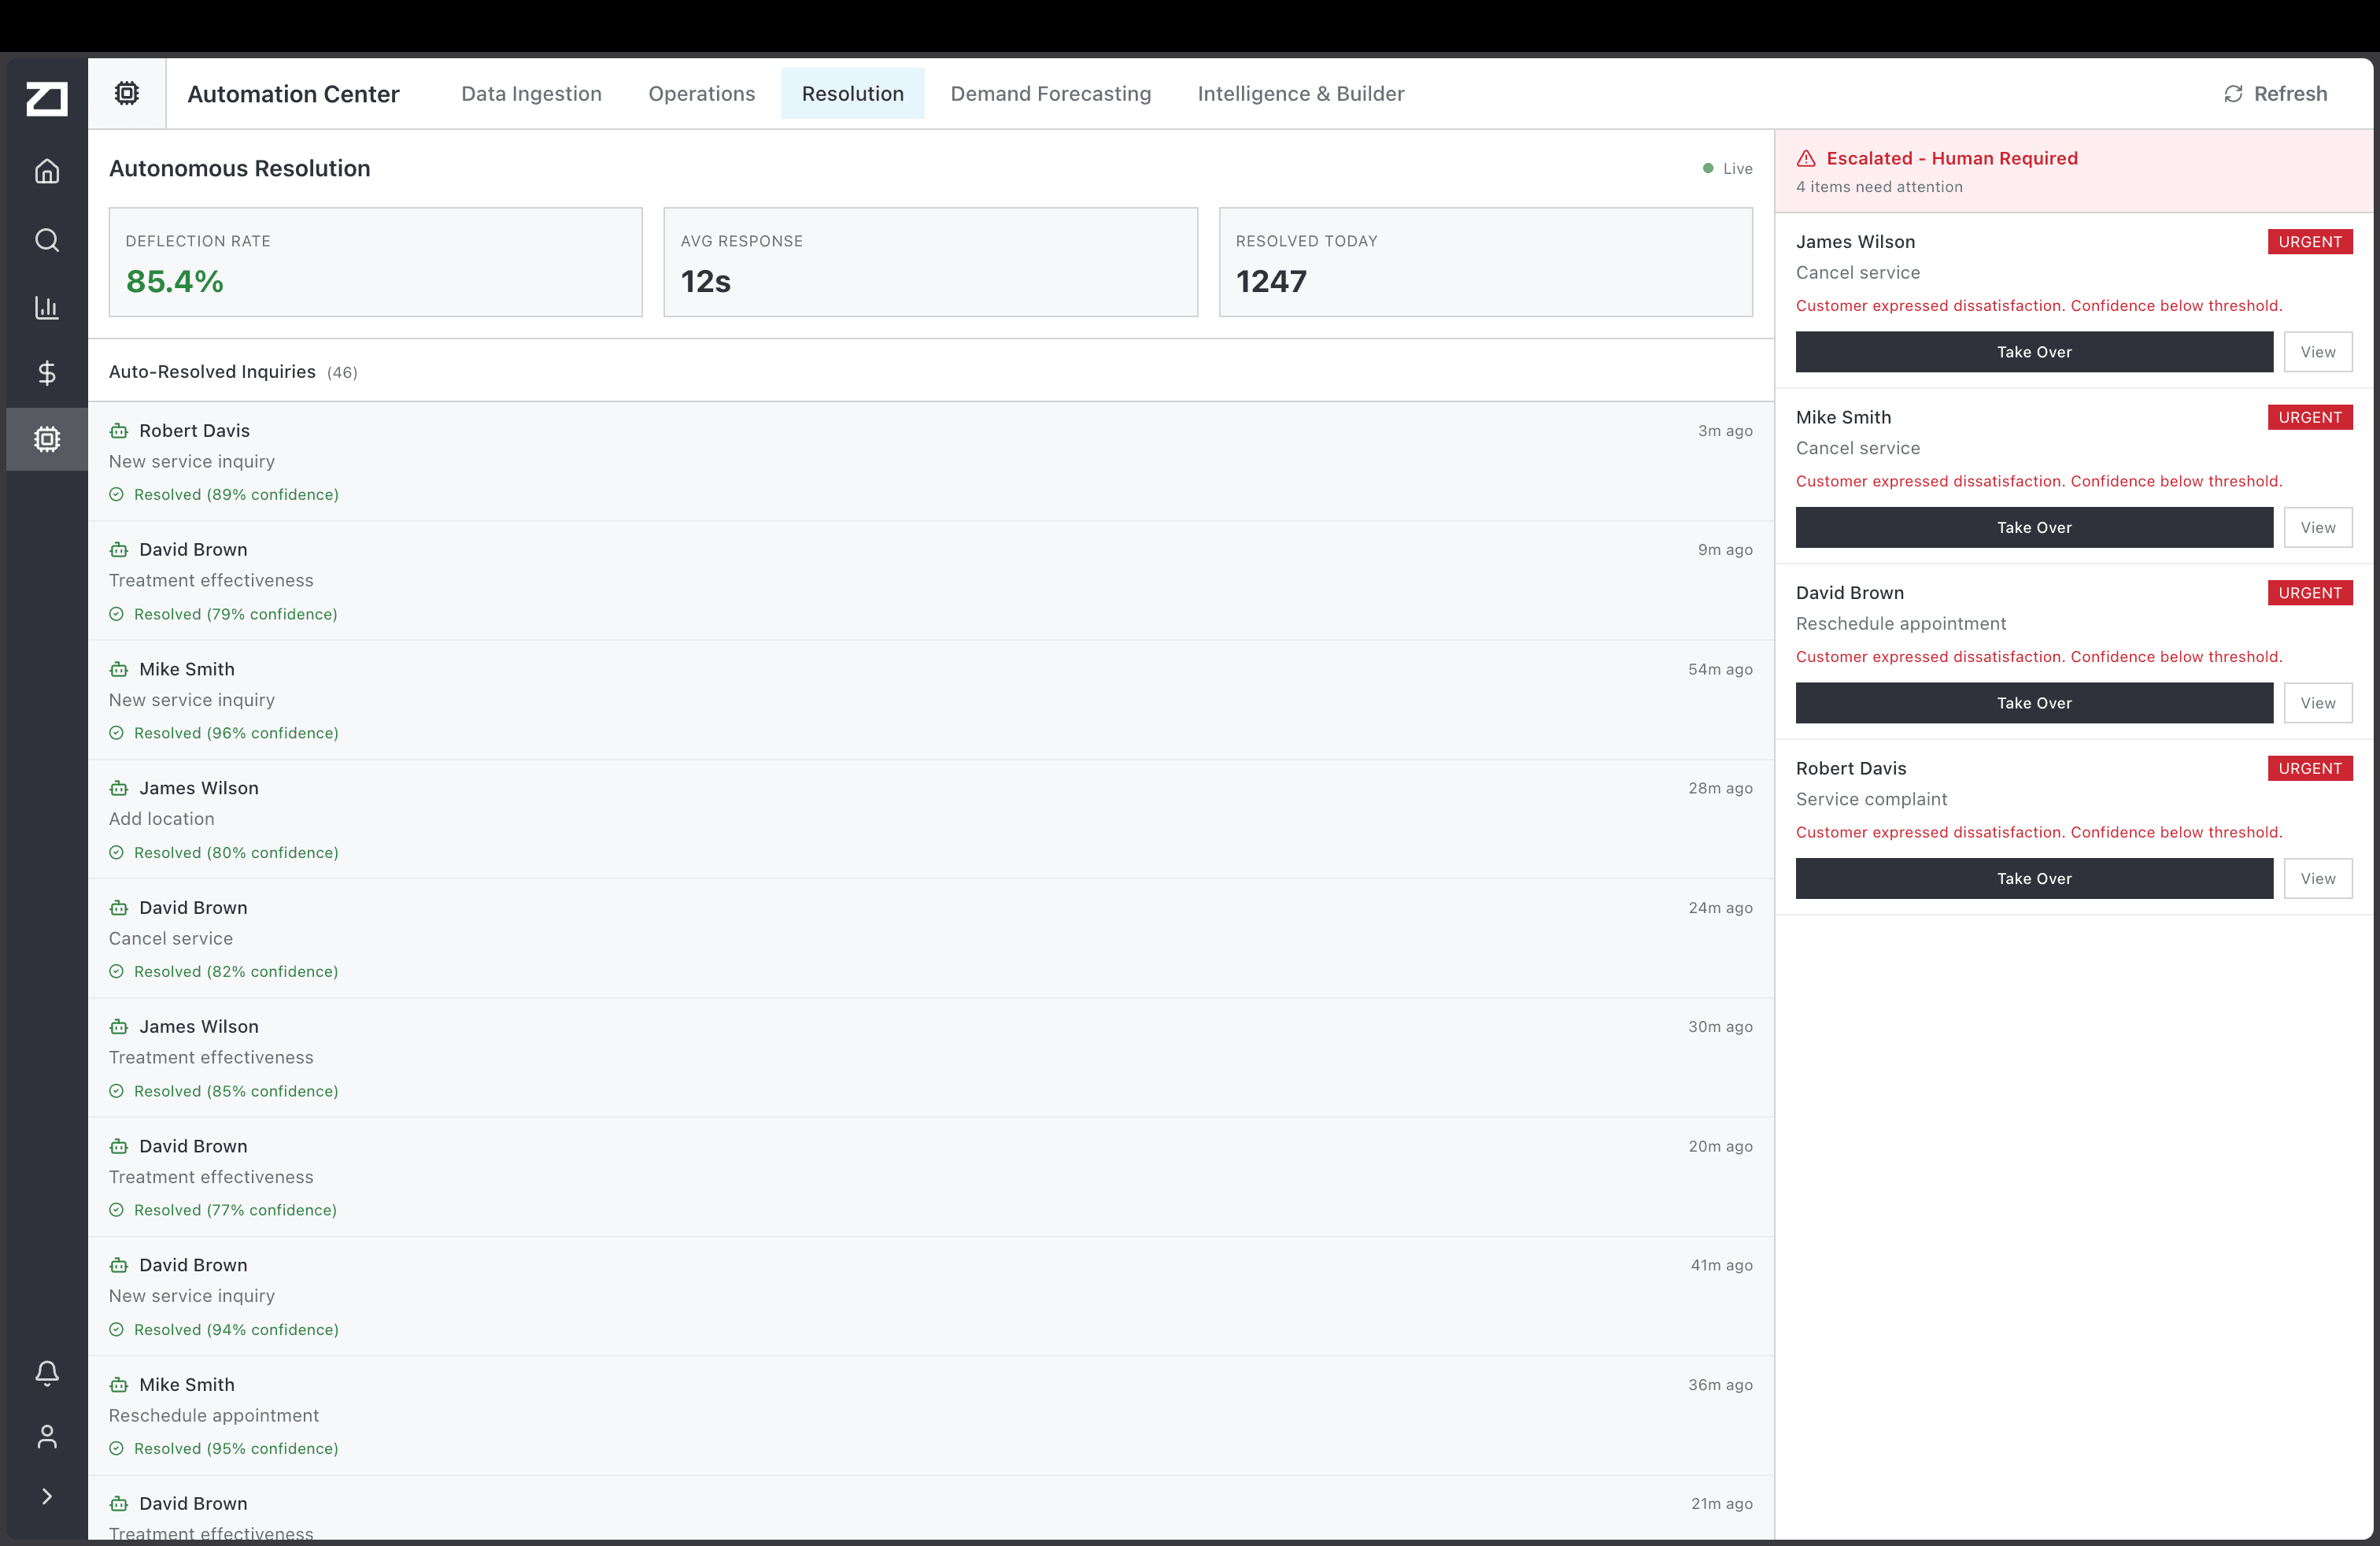
Task: Click the 85.4% deflection rate metric
Action: (175, 281)
